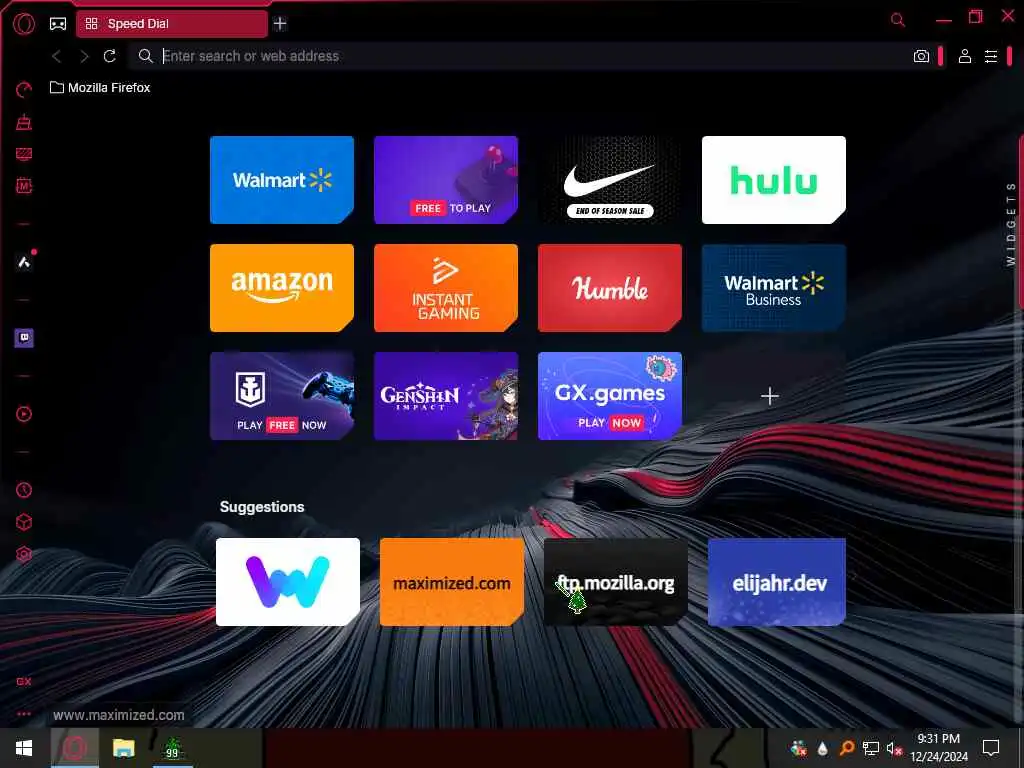Open GX Corner gamepad icon
The width and height of the screenshot is (1024, 768).
(x=58, y=24)
